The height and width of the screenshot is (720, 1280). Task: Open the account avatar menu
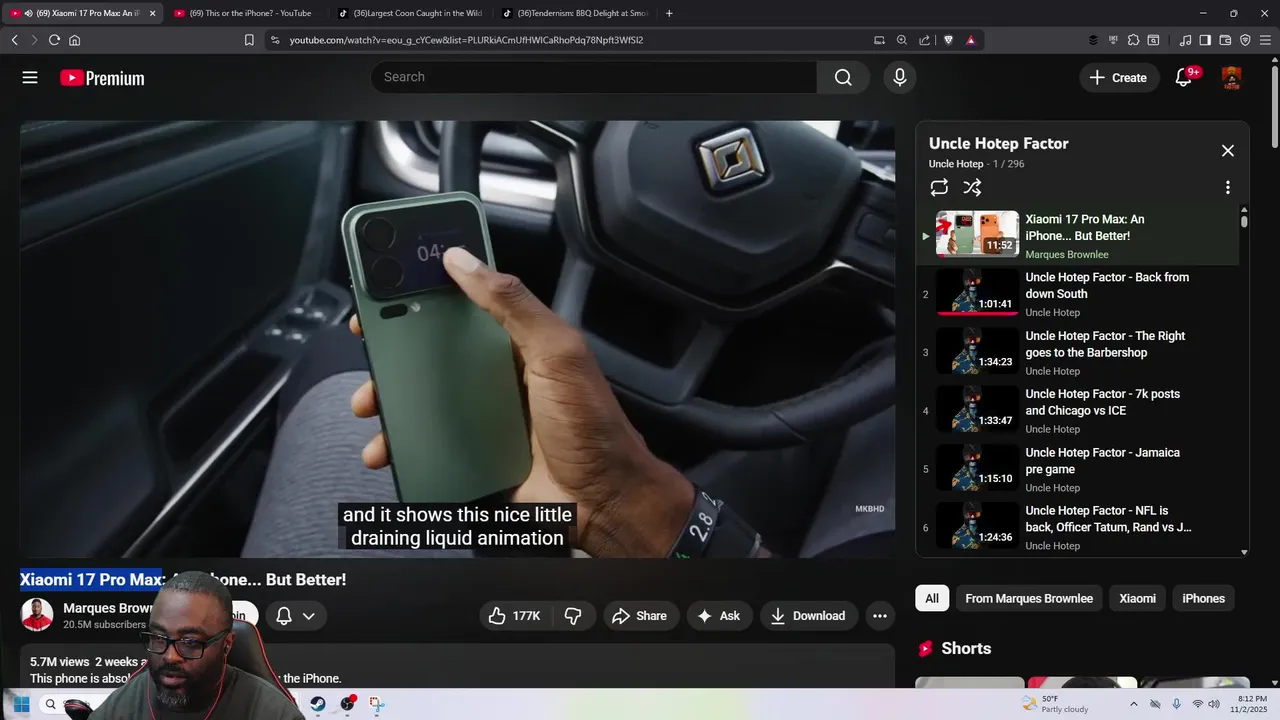[1232, 77]
